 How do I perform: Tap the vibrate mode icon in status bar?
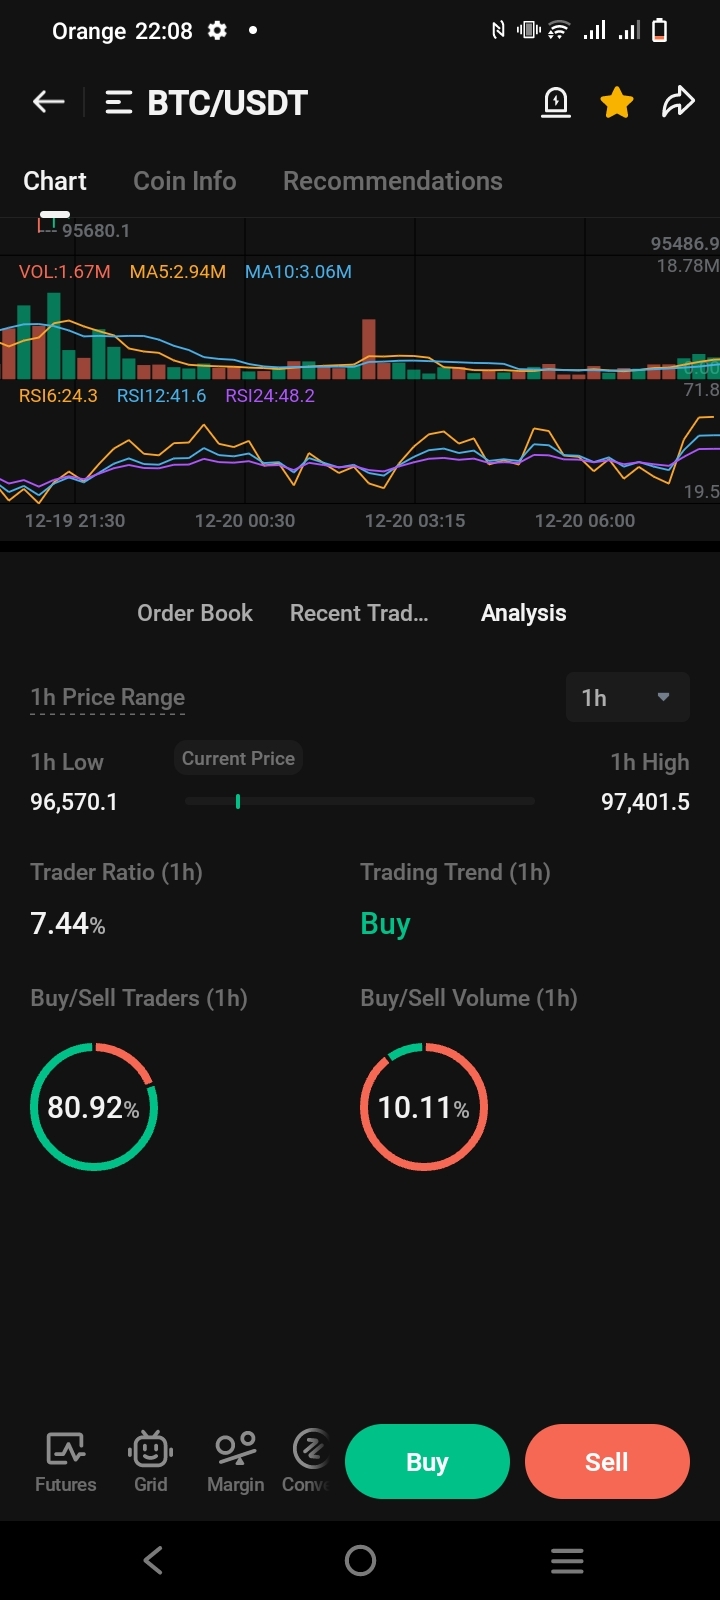point(527,31)
